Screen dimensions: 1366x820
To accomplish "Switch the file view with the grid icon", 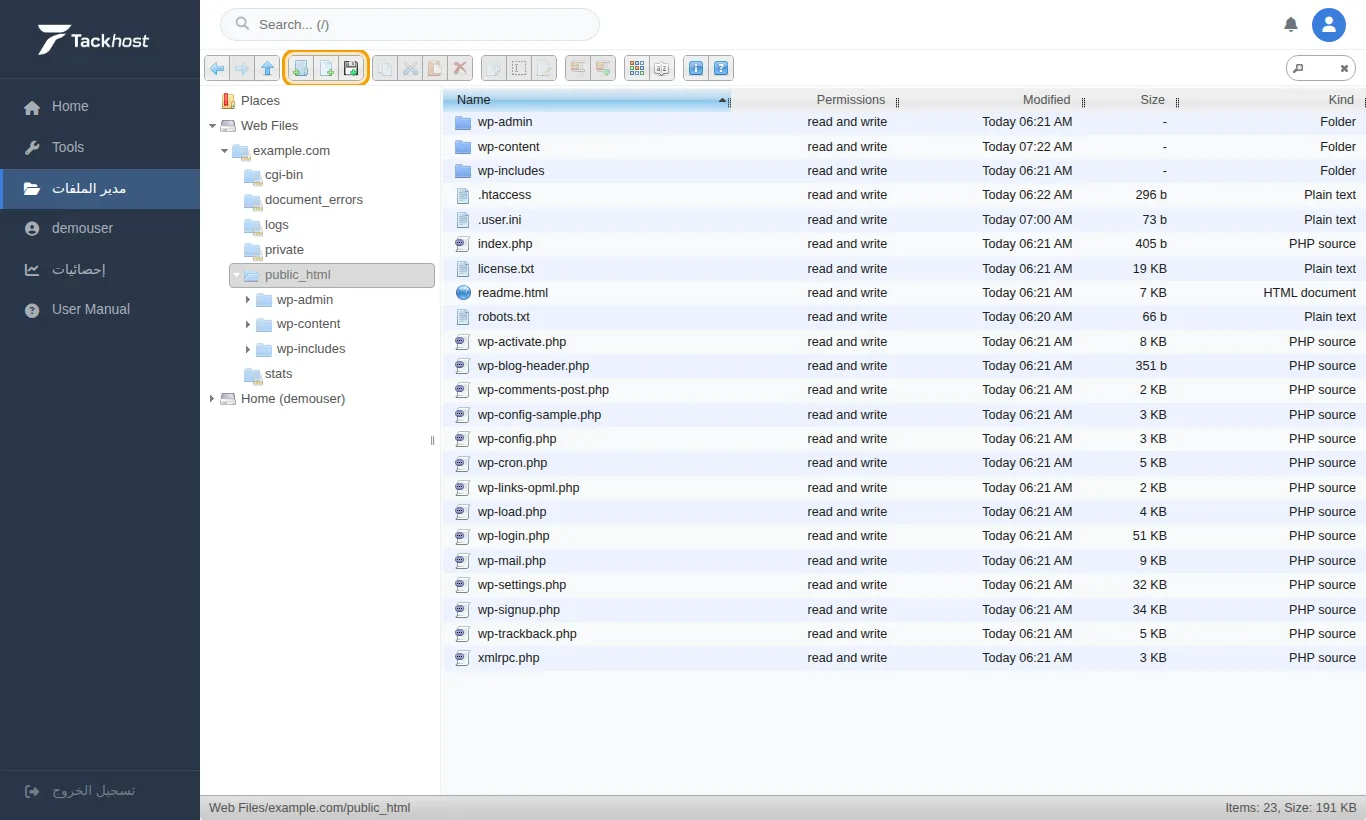I will click(x=636, y=68).
